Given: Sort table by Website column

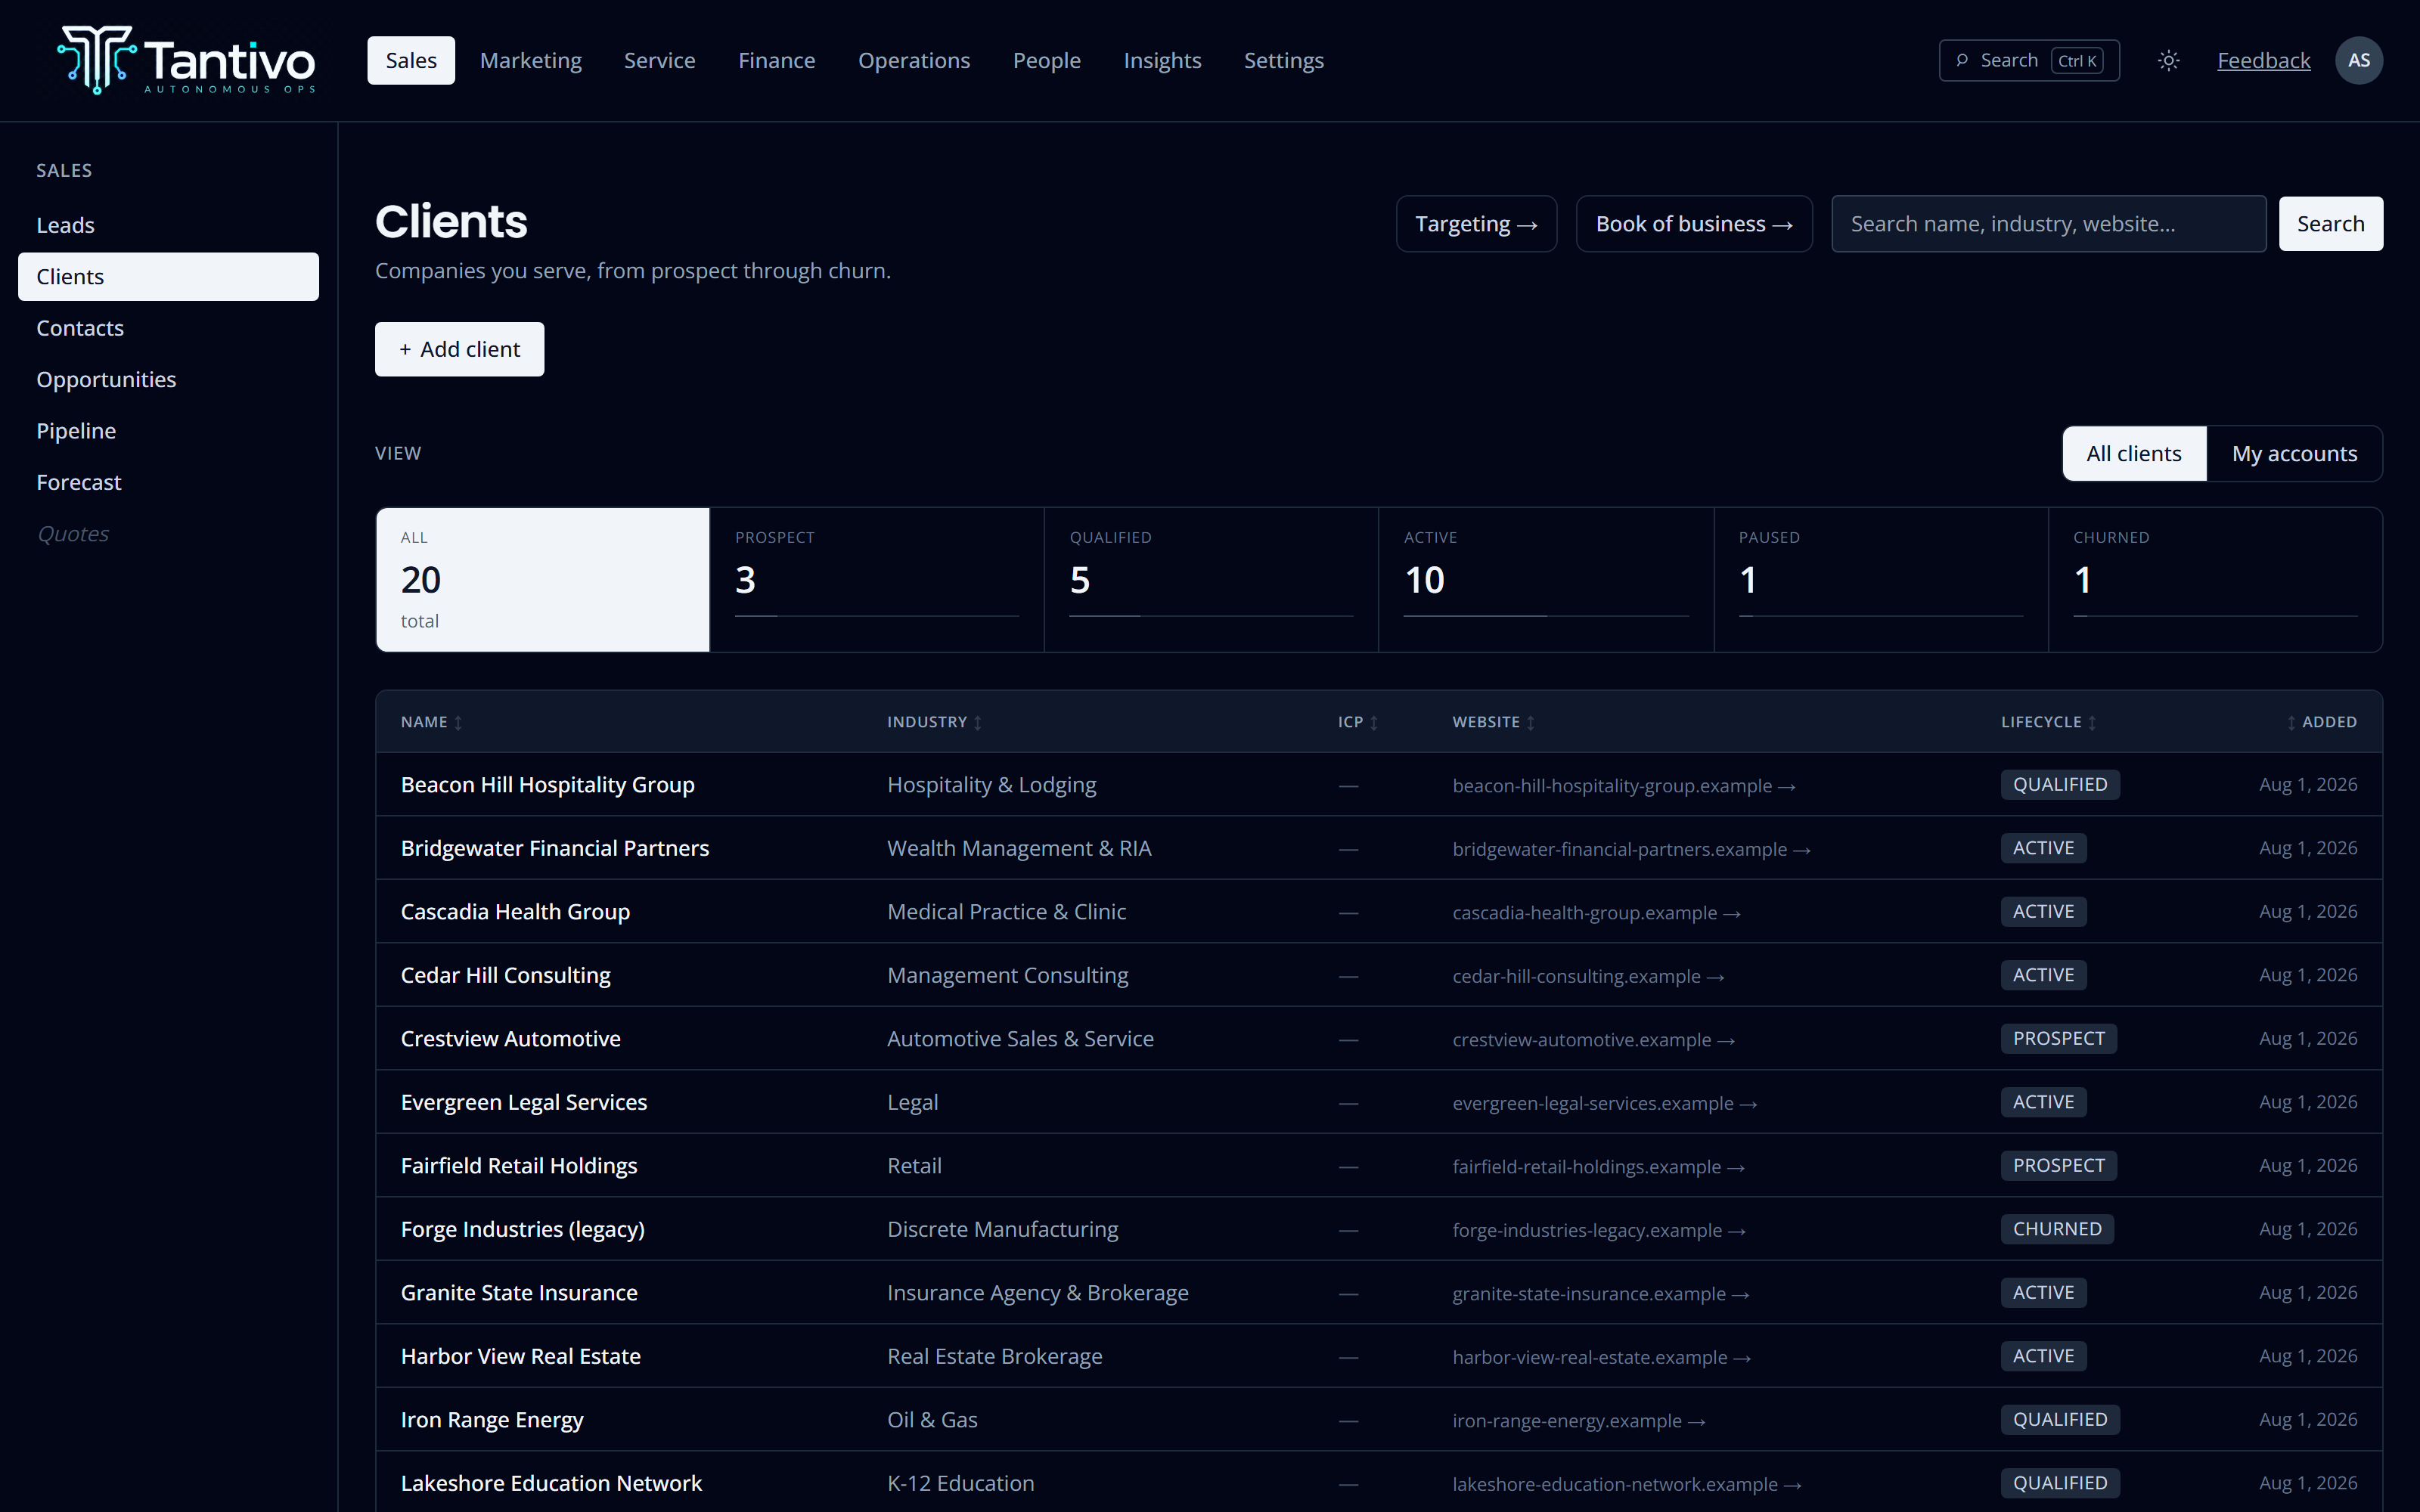Looking at the screenshot, I should [x=1493, y=722].
